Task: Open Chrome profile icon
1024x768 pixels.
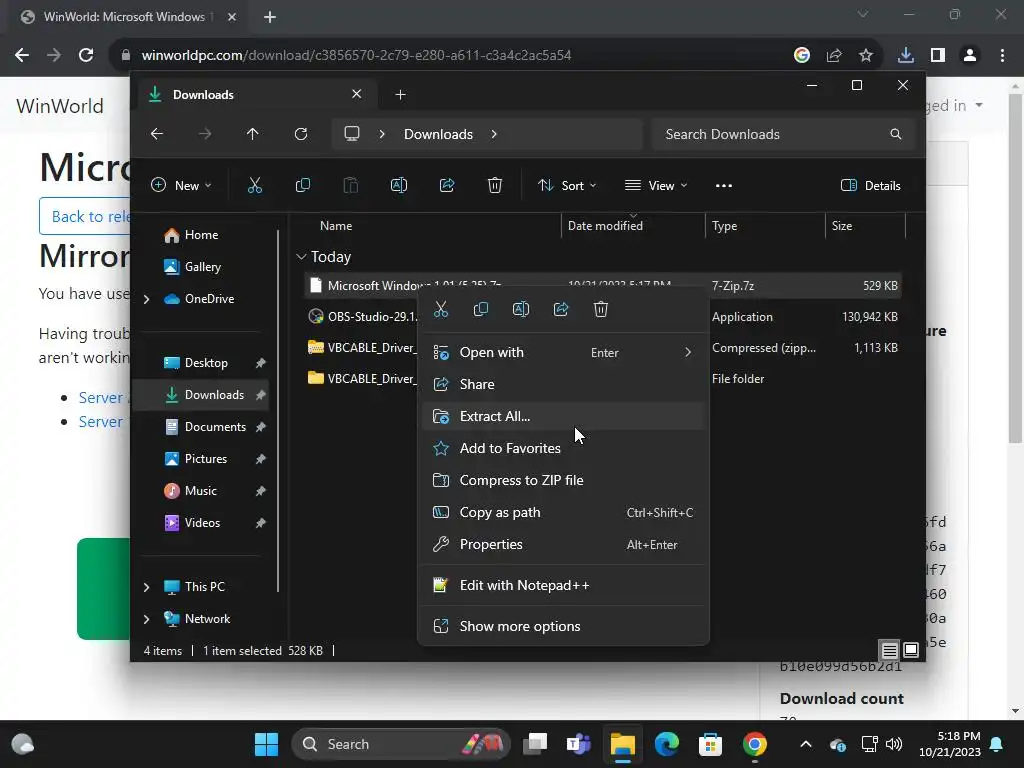Action: (970, 56)
